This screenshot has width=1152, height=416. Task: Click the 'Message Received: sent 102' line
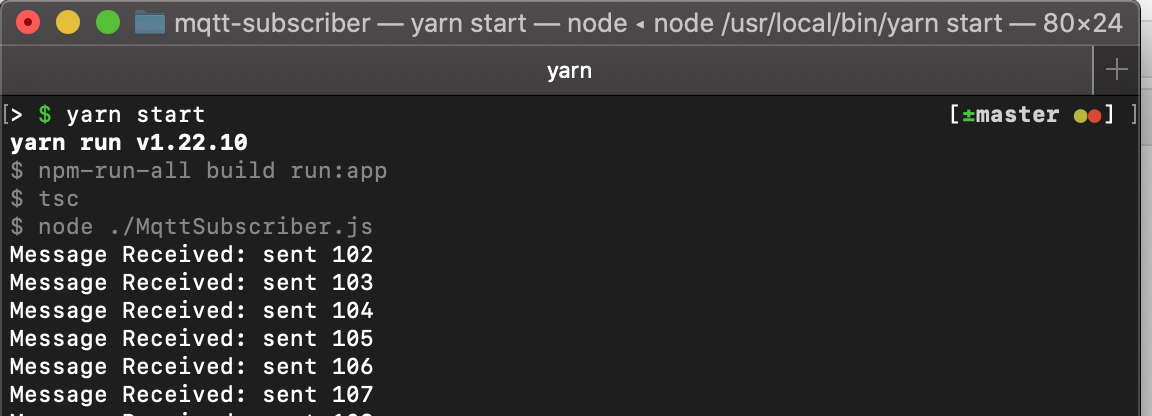pos(191,255)
